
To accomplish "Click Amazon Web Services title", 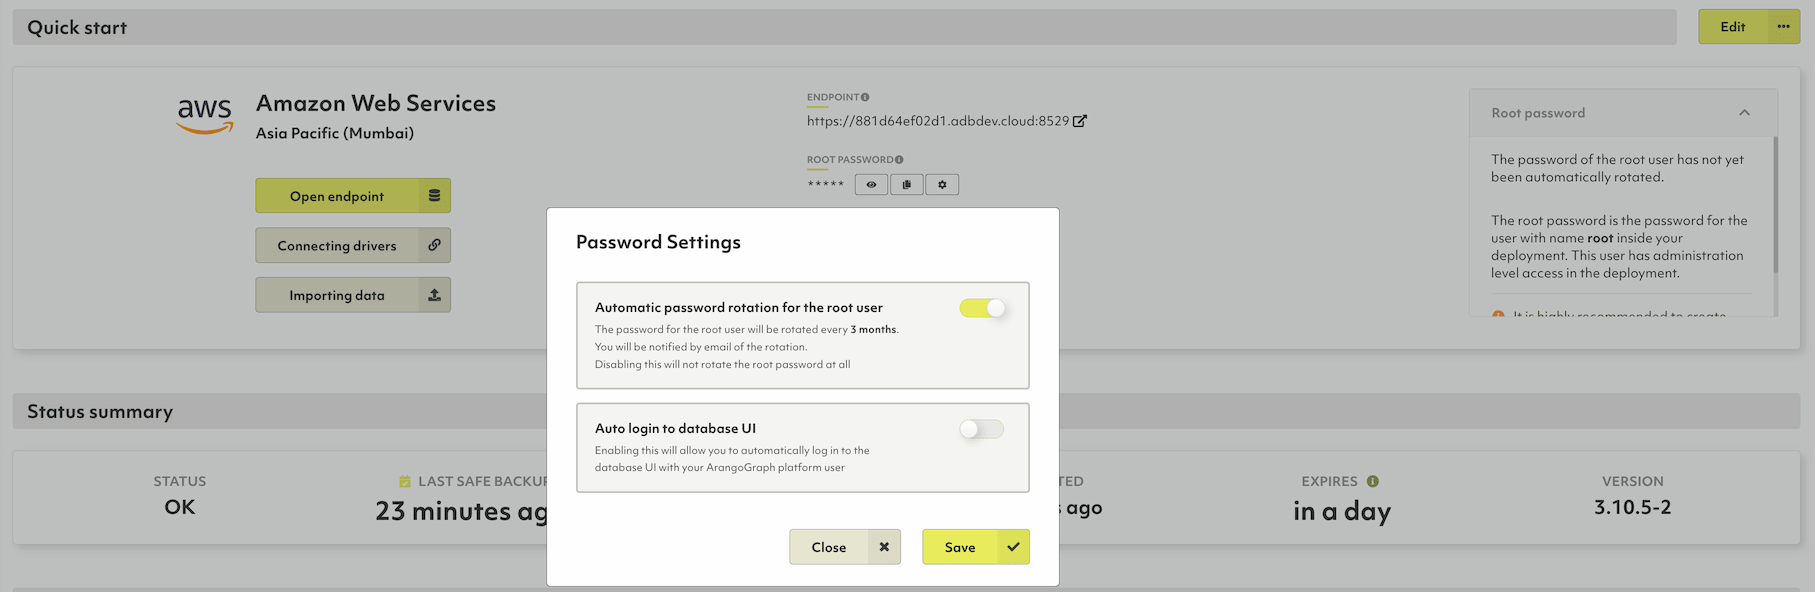I will click(x=376, y=103).
